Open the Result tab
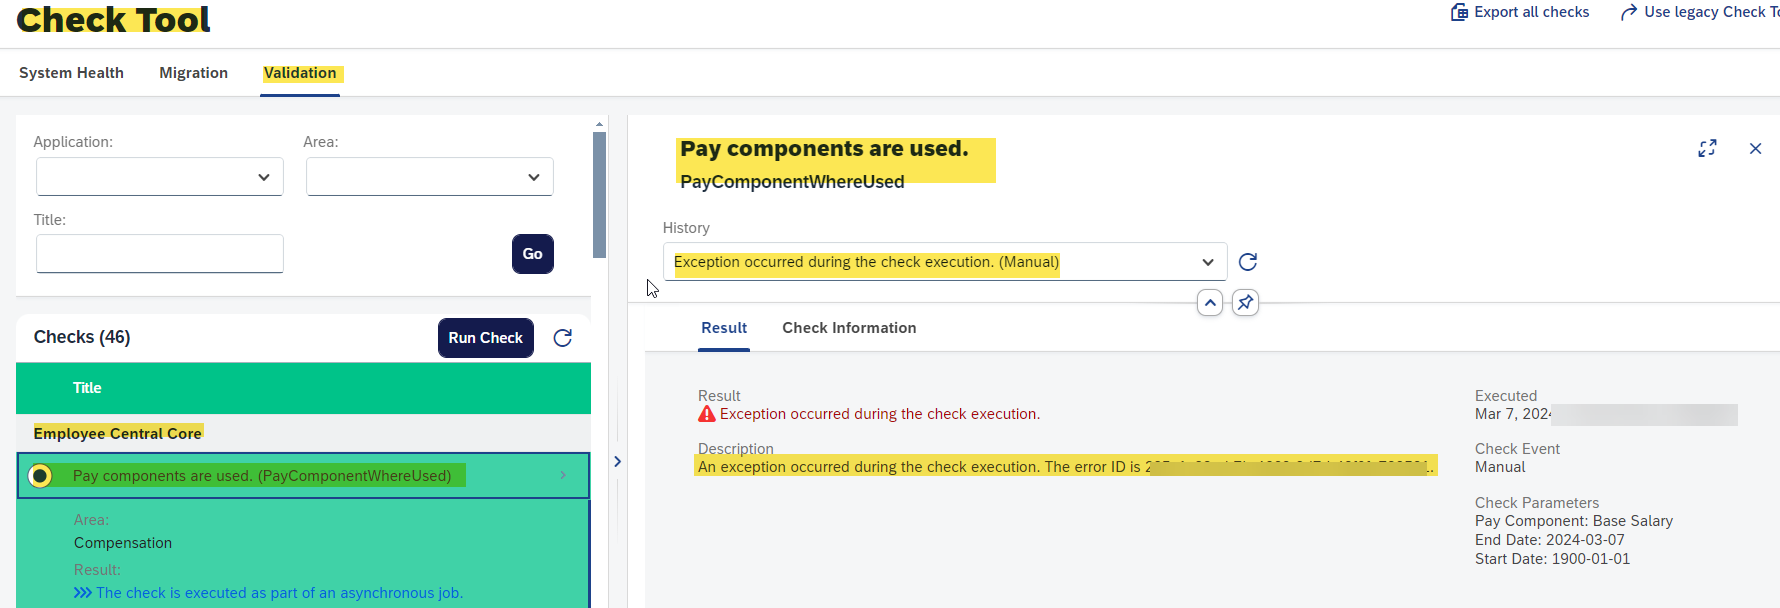Screen dimensions: 1780x608 tap(724, 328)
